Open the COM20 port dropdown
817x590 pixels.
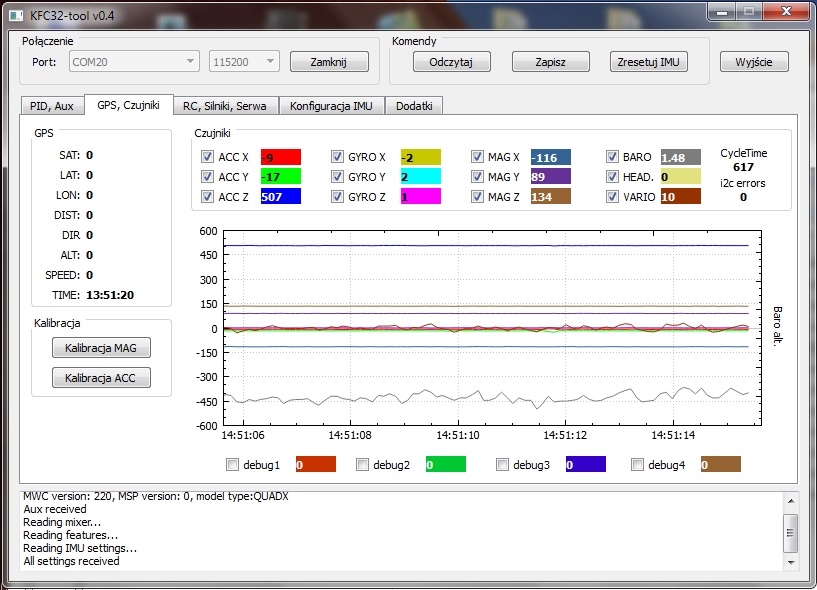(x=134, y=62)
